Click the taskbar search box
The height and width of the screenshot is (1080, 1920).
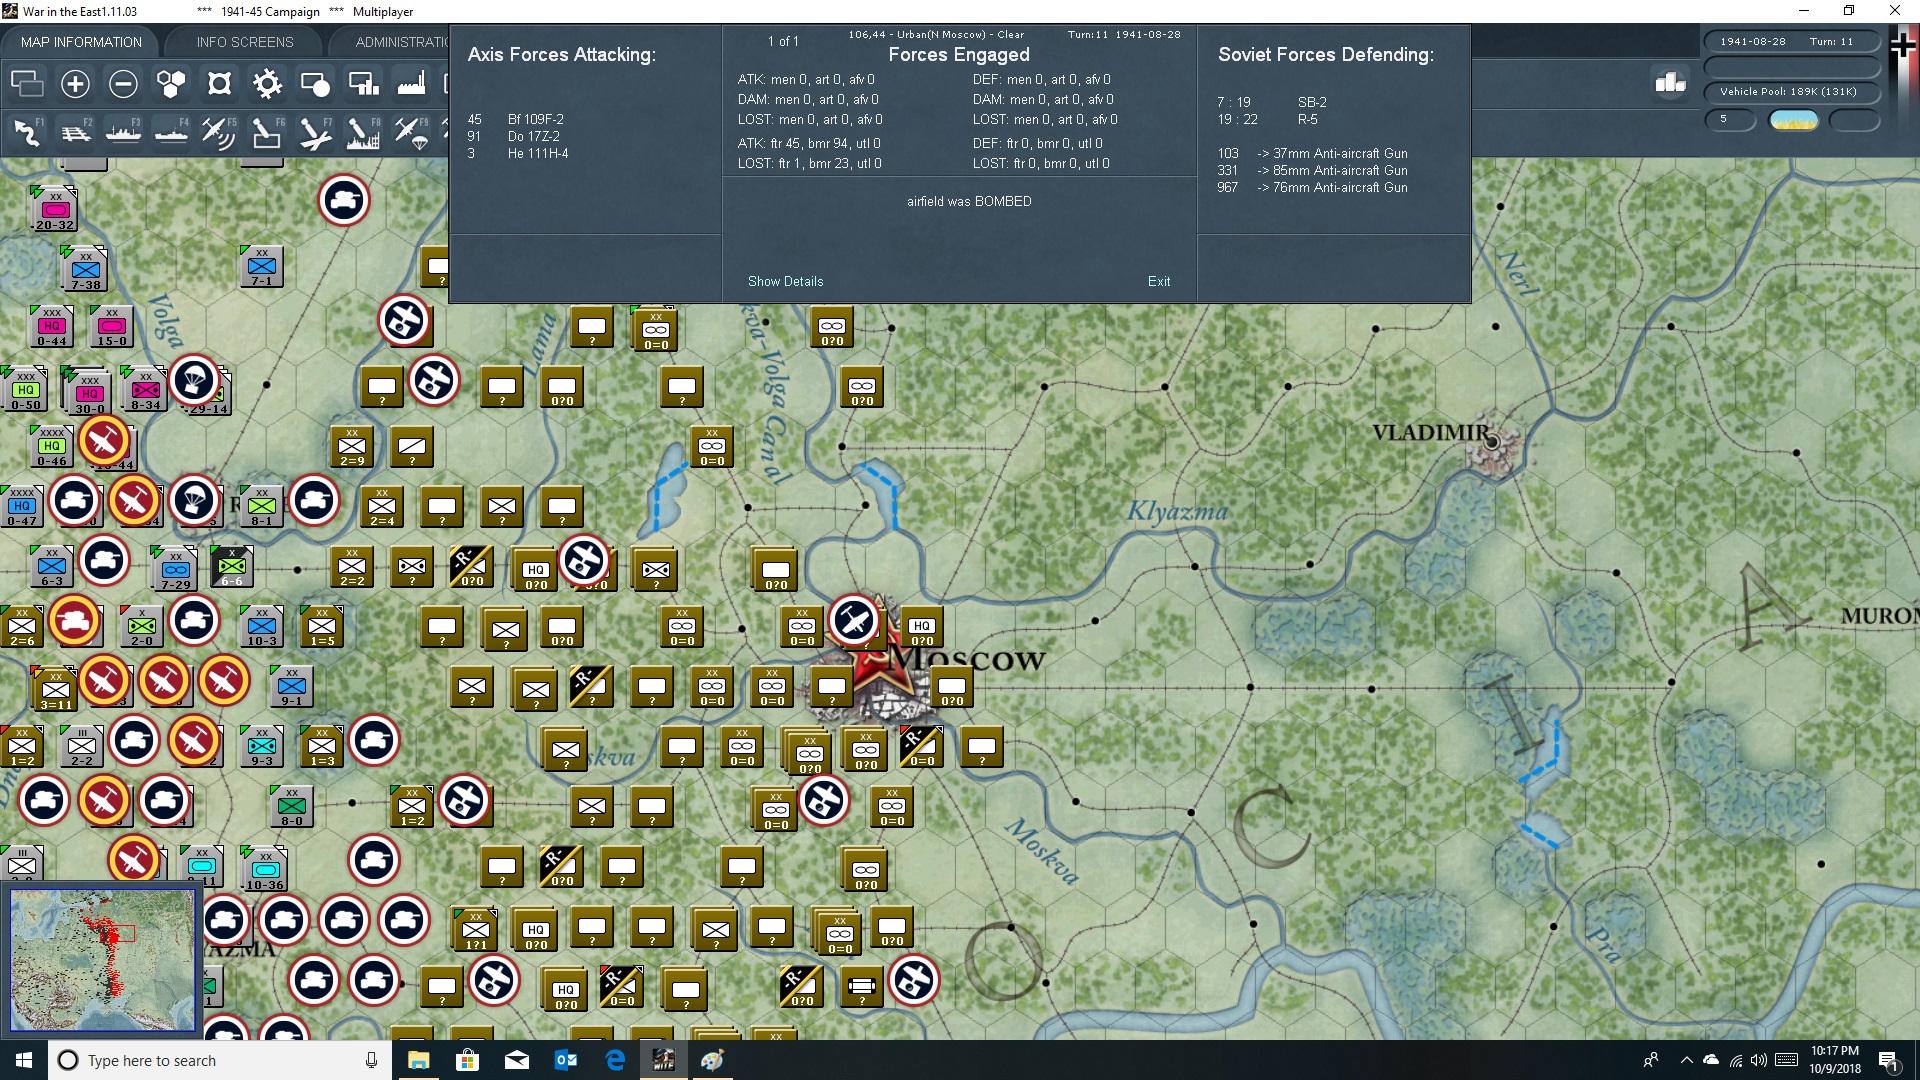pyautogui.click(x=220, y=1060)
